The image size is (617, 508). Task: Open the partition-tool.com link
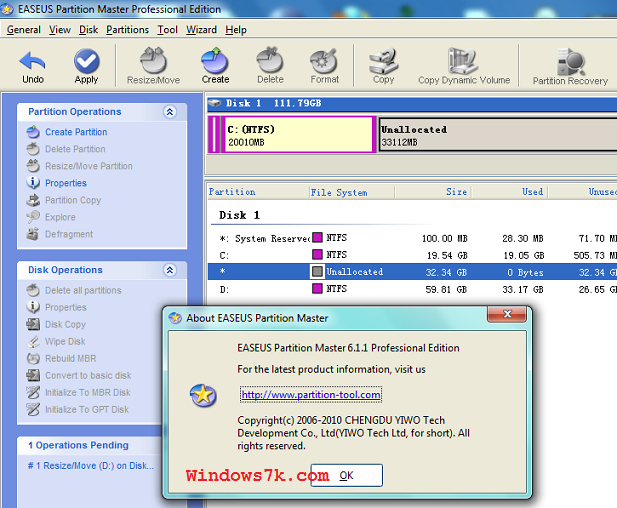[x=311, y=395]
